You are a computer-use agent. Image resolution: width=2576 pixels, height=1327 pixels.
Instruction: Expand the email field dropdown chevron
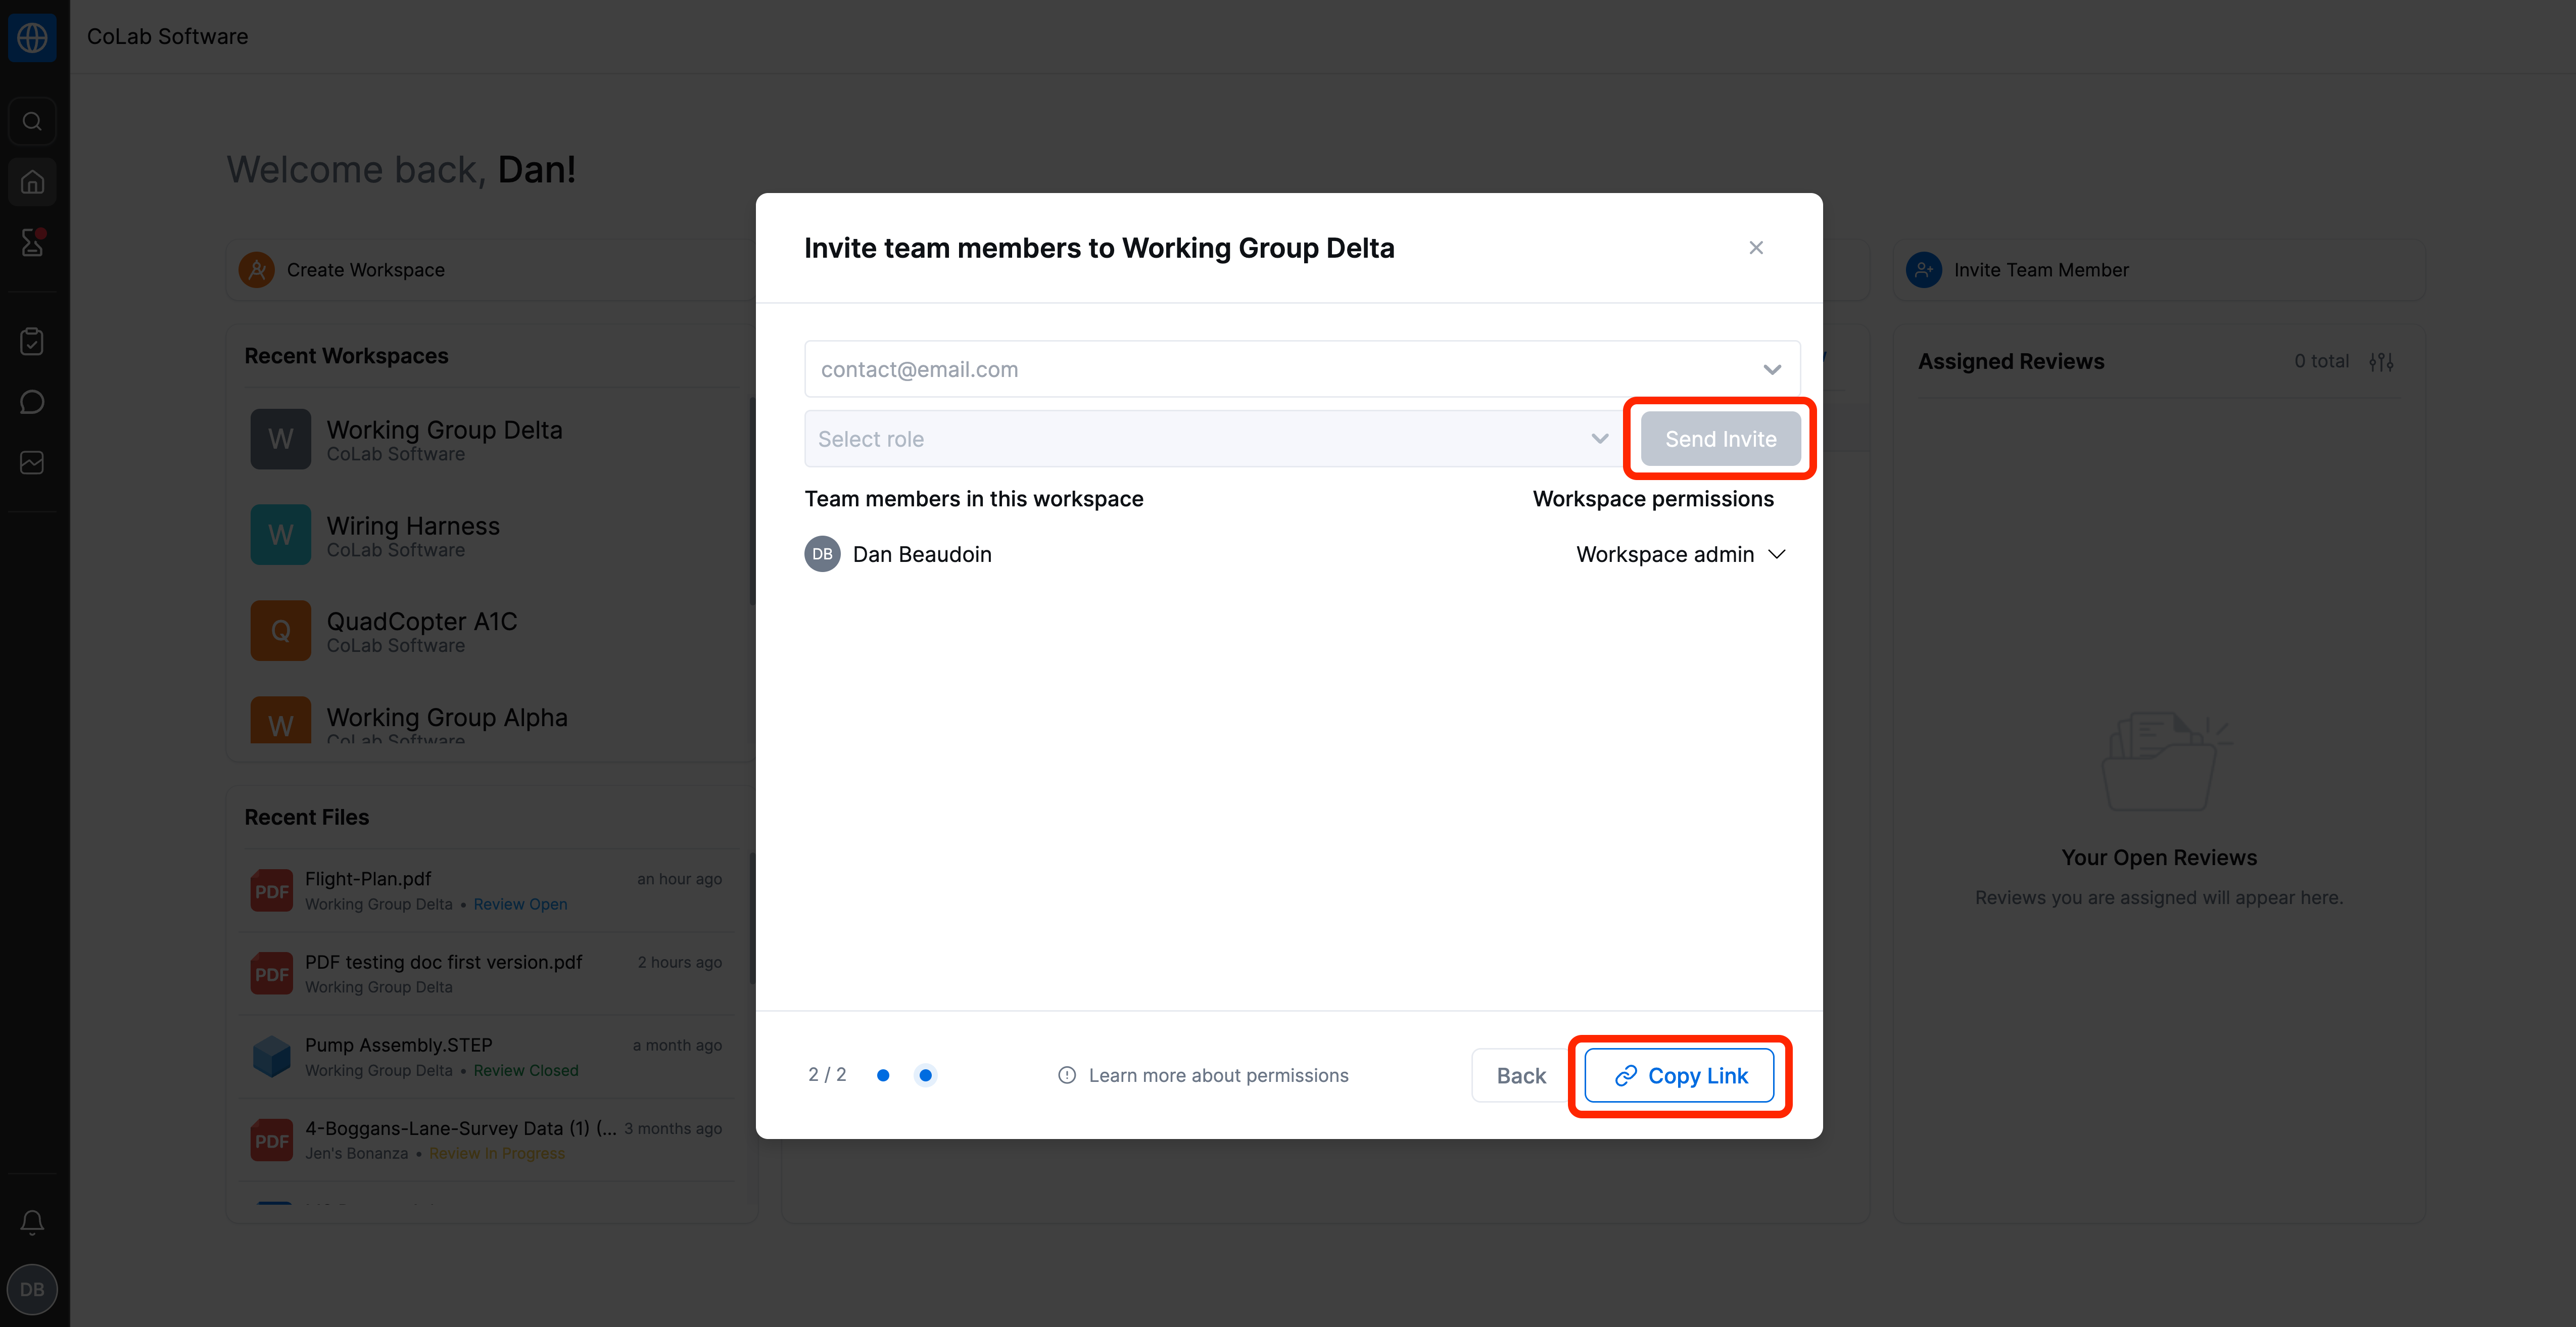click(x=1772, y=370)
